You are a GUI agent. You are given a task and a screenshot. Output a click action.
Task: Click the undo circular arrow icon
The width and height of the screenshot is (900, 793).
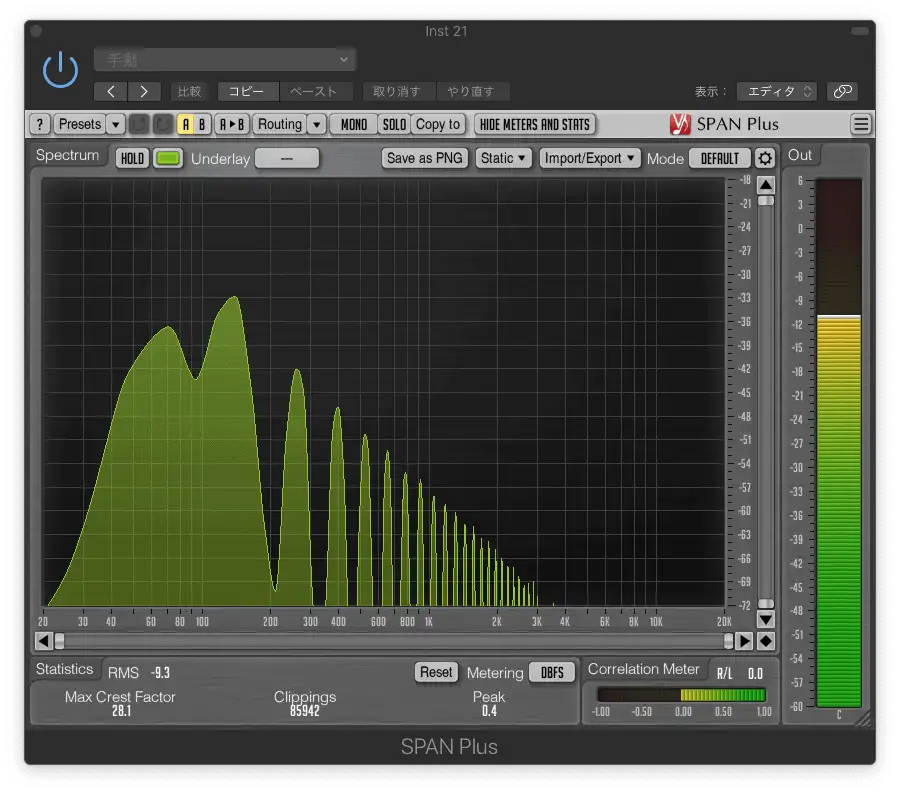[x=138, y=124]
